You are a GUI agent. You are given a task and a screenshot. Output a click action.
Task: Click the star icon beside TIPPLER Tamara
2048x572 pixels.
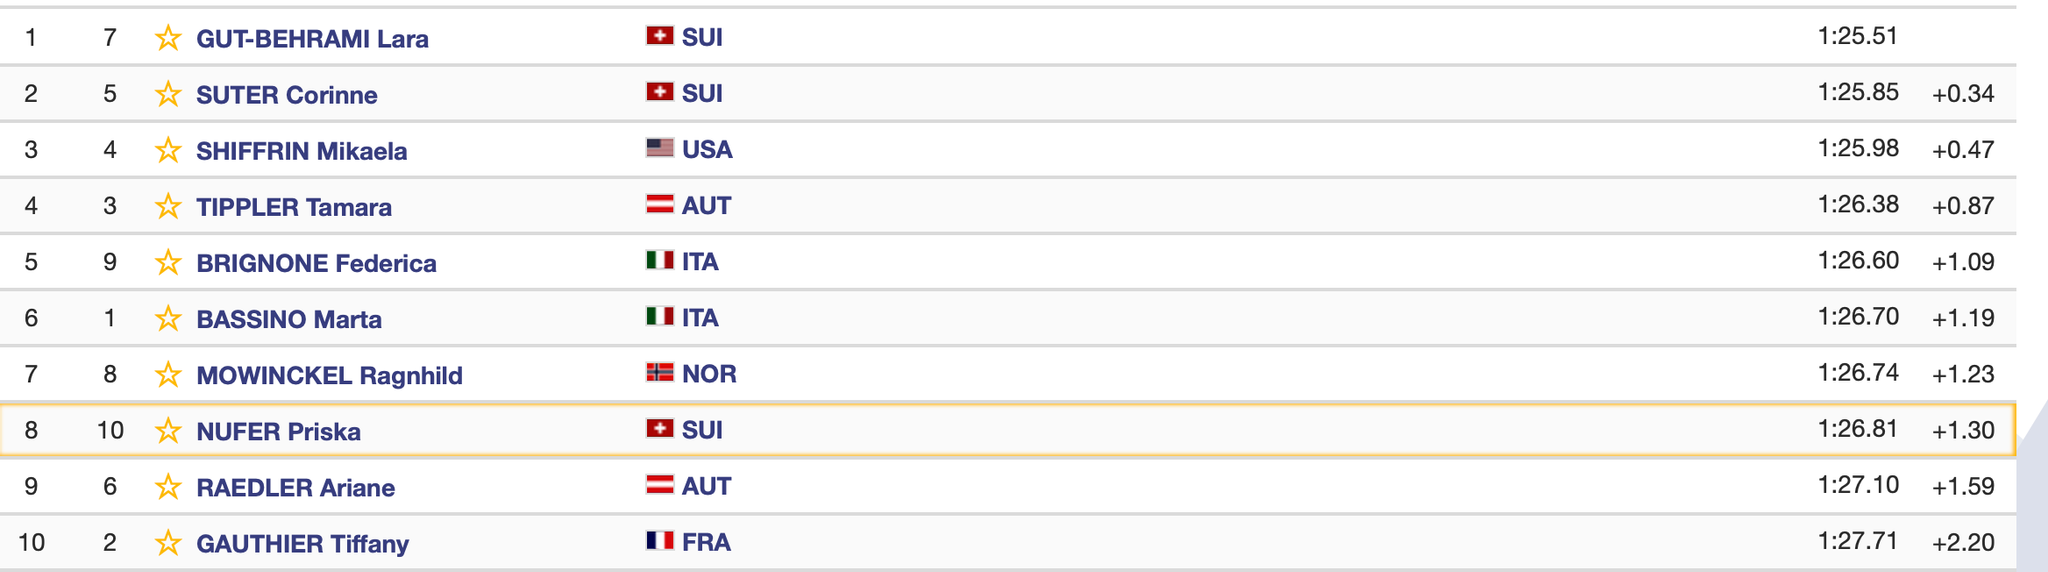(x=168, y=206)
